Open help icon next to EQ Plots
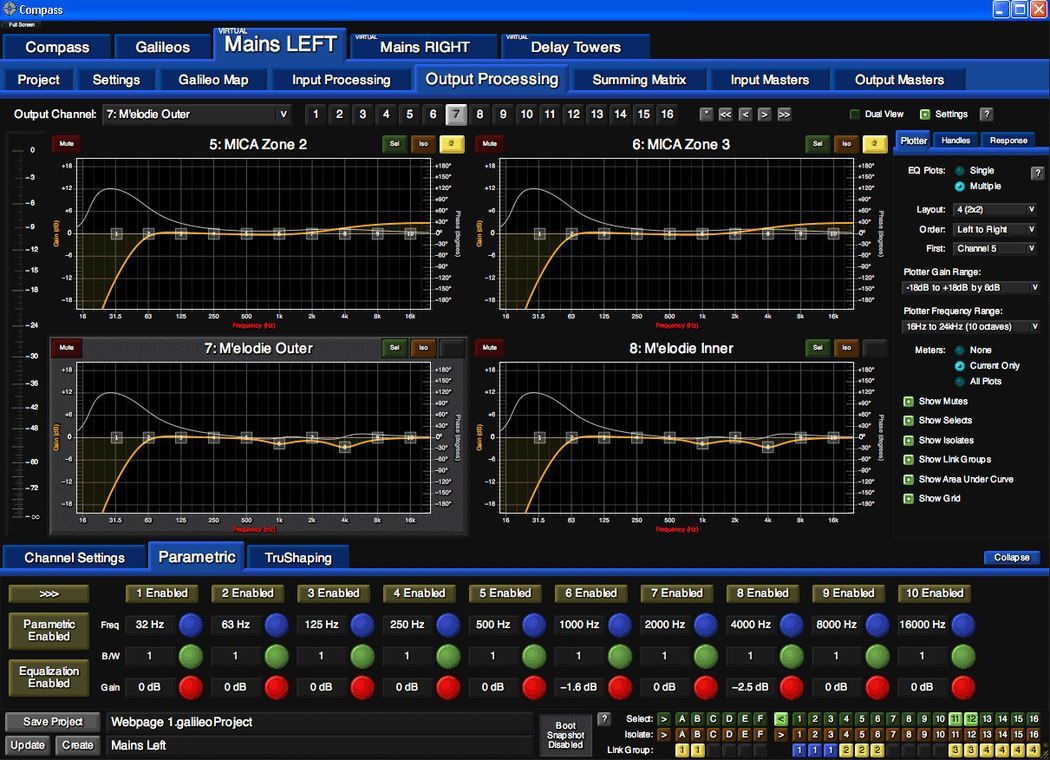This screenshot has width=1050, height=760. coord(1037,173)
